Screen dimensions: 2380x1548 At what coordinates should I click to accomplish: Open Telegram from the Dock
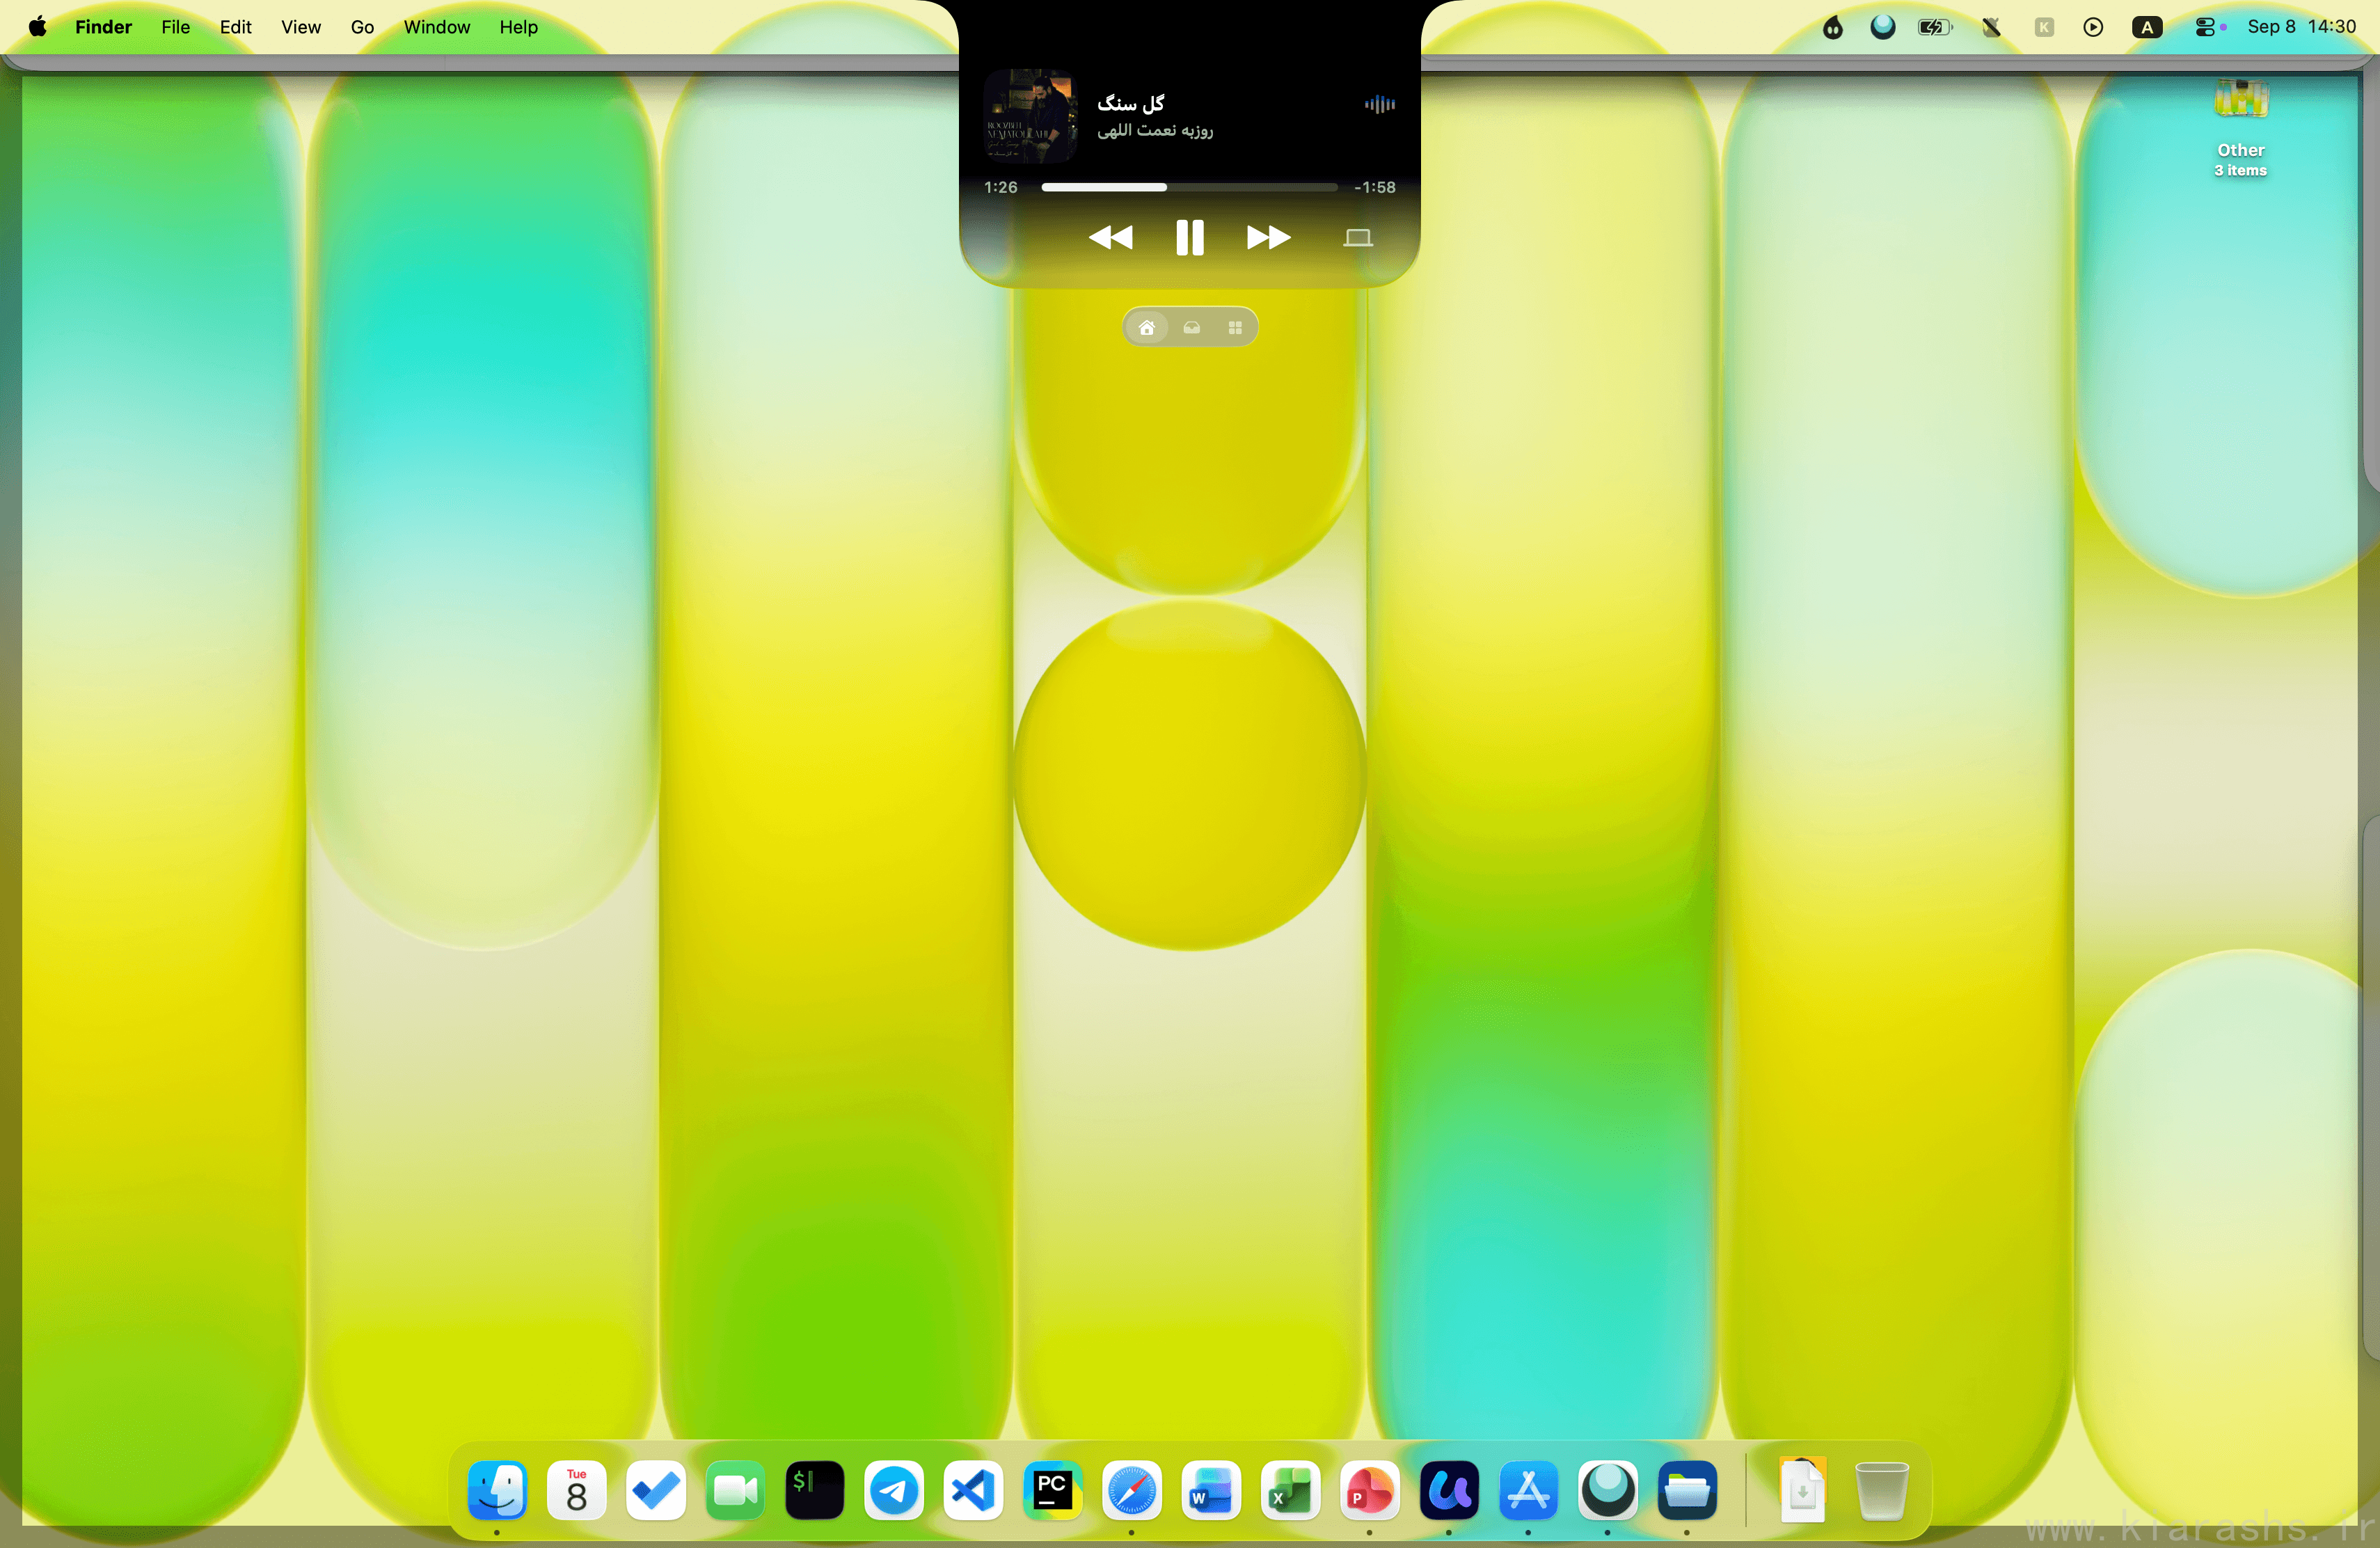[893, 1491]
